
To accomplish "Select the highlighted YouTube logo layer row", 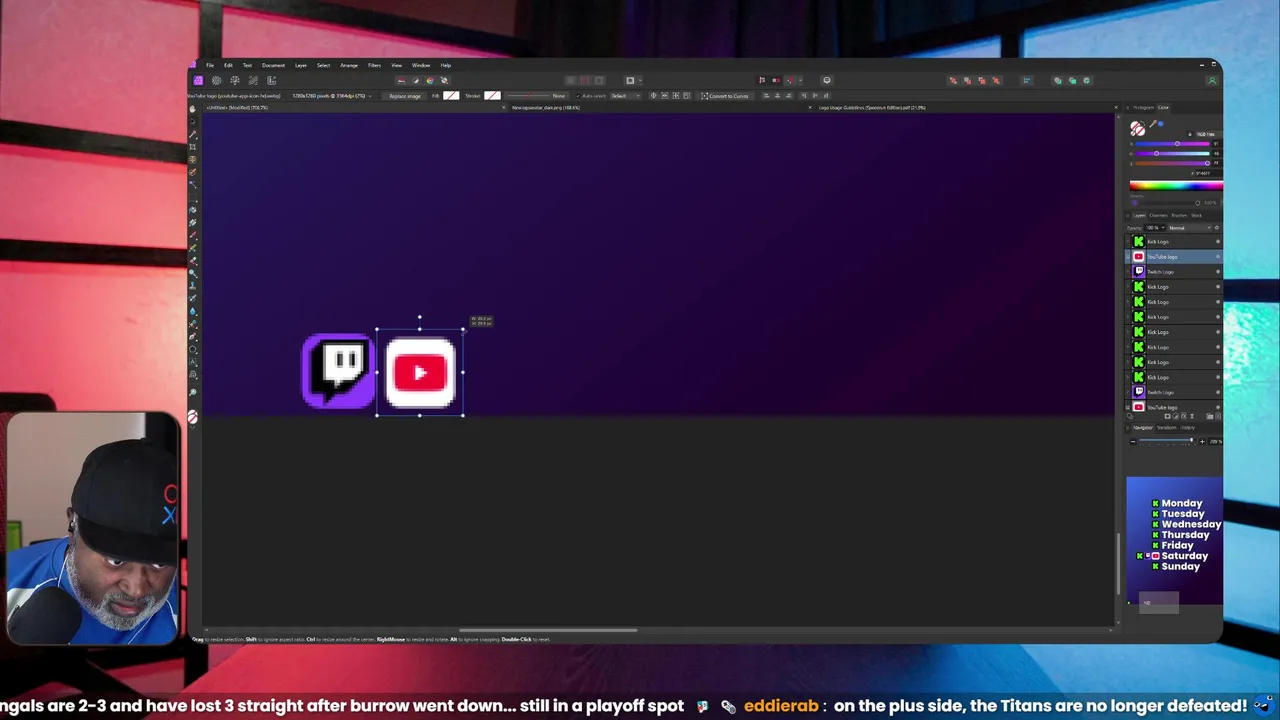I will [x=1173, y=257].
